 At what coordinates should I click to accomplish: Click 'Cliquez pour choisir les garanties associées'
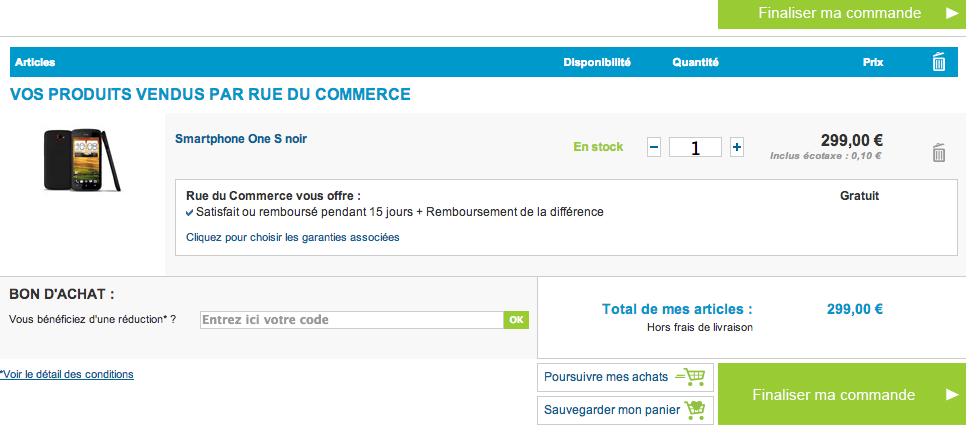click(293, 236)
